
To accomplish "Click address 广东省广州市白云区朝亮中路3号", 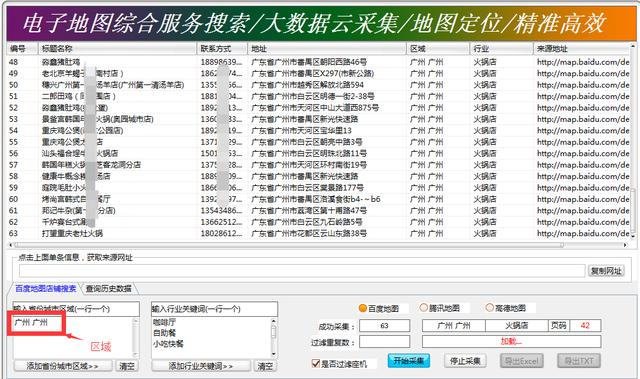I will (x=307, y=142).
